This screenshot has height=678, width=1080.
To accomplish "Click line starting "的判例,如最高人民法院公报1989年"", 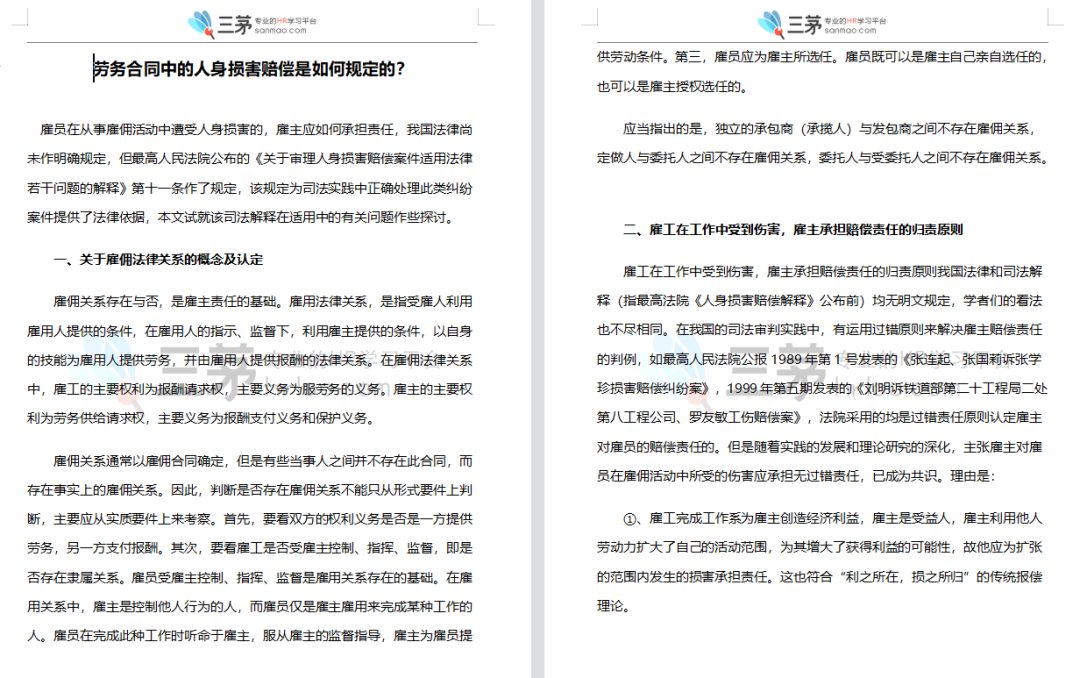I will click(820, 359).
